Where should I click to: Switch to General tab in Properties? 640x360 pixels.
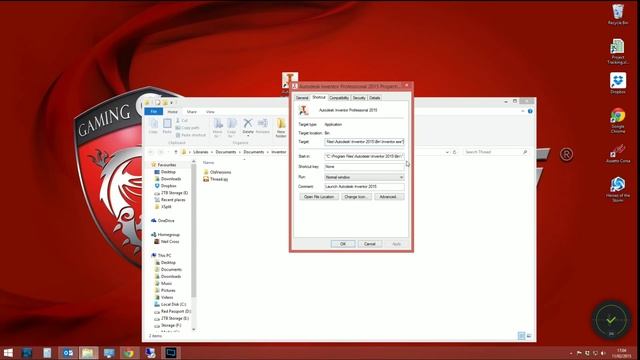302,98
